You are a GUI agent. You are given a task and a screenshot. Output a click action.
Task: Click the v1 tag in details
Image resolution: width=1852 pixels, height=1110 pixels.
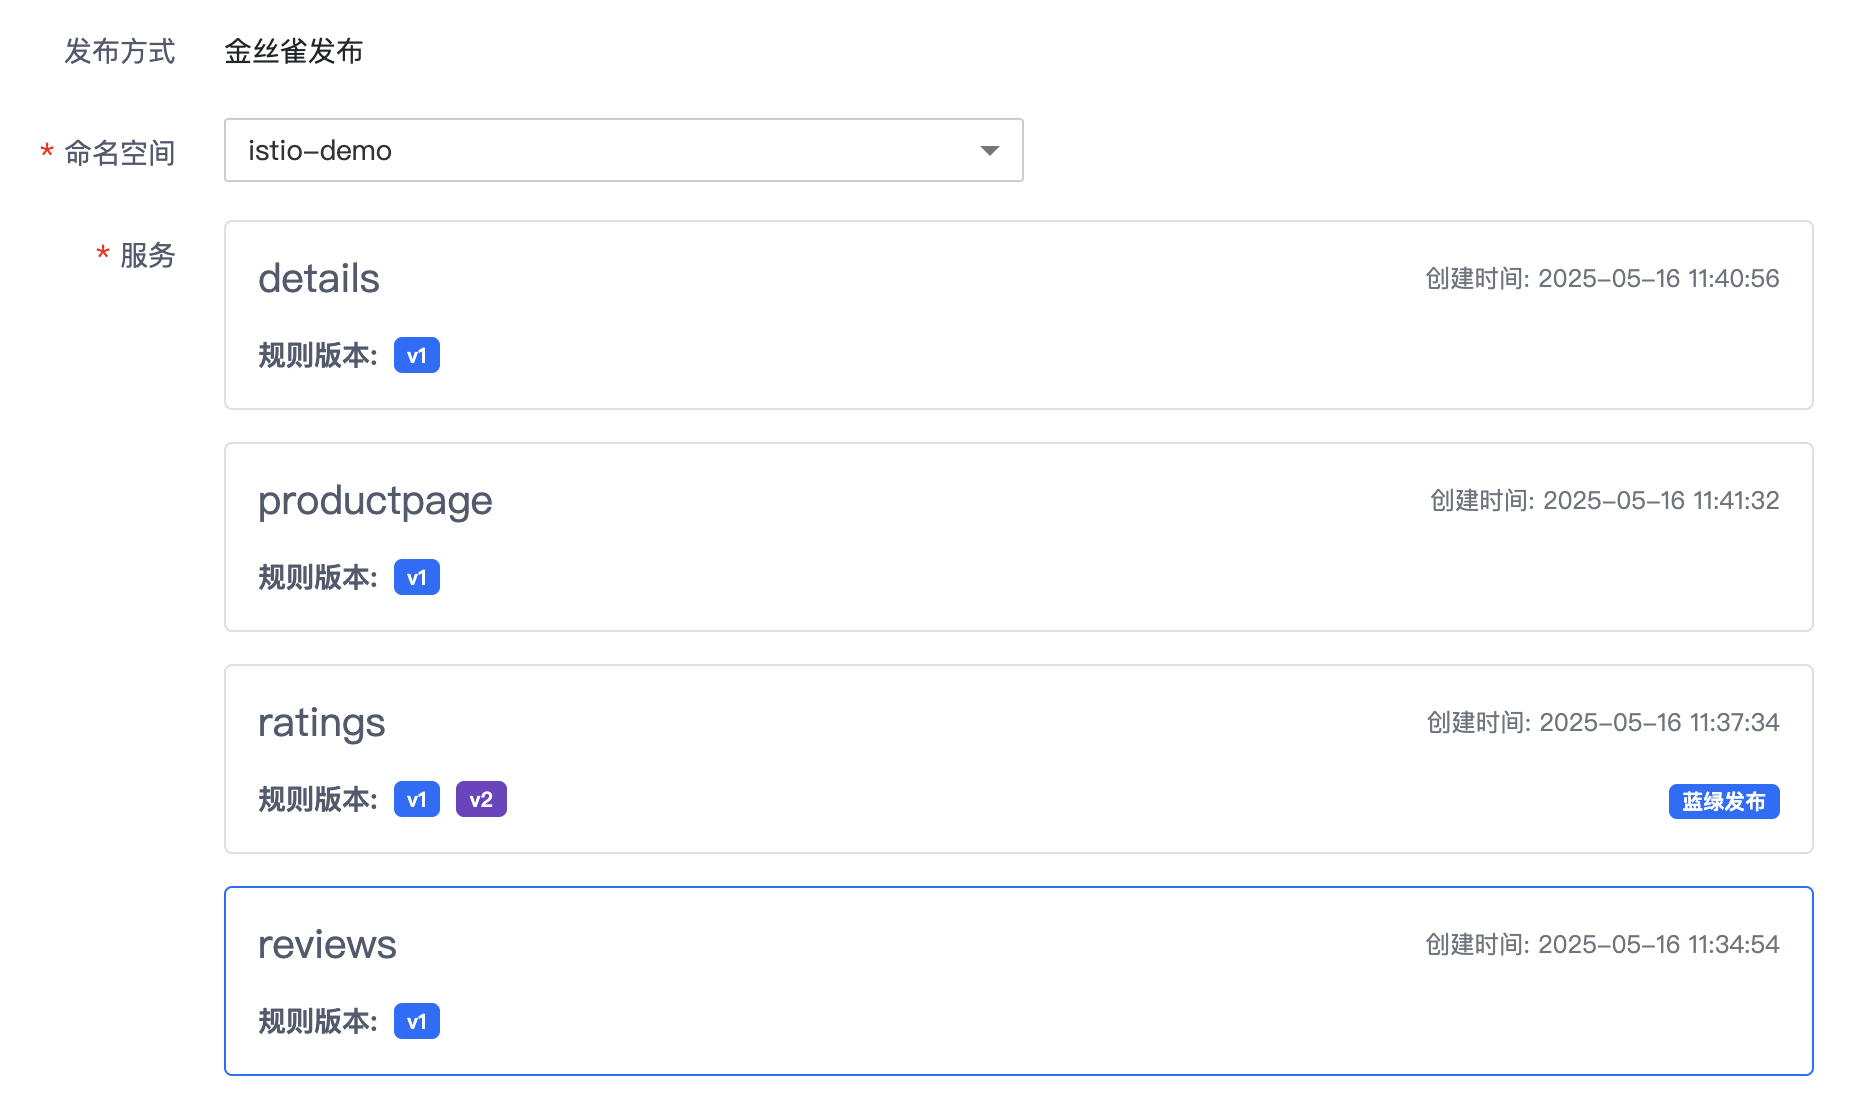(x=416, y=356)
